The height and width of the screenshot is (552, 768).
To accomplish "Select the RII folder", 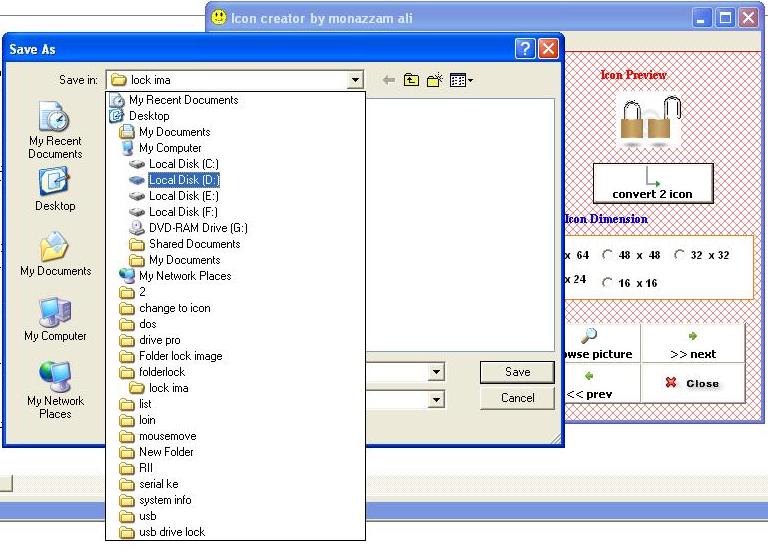I will [x=236, y=468].
